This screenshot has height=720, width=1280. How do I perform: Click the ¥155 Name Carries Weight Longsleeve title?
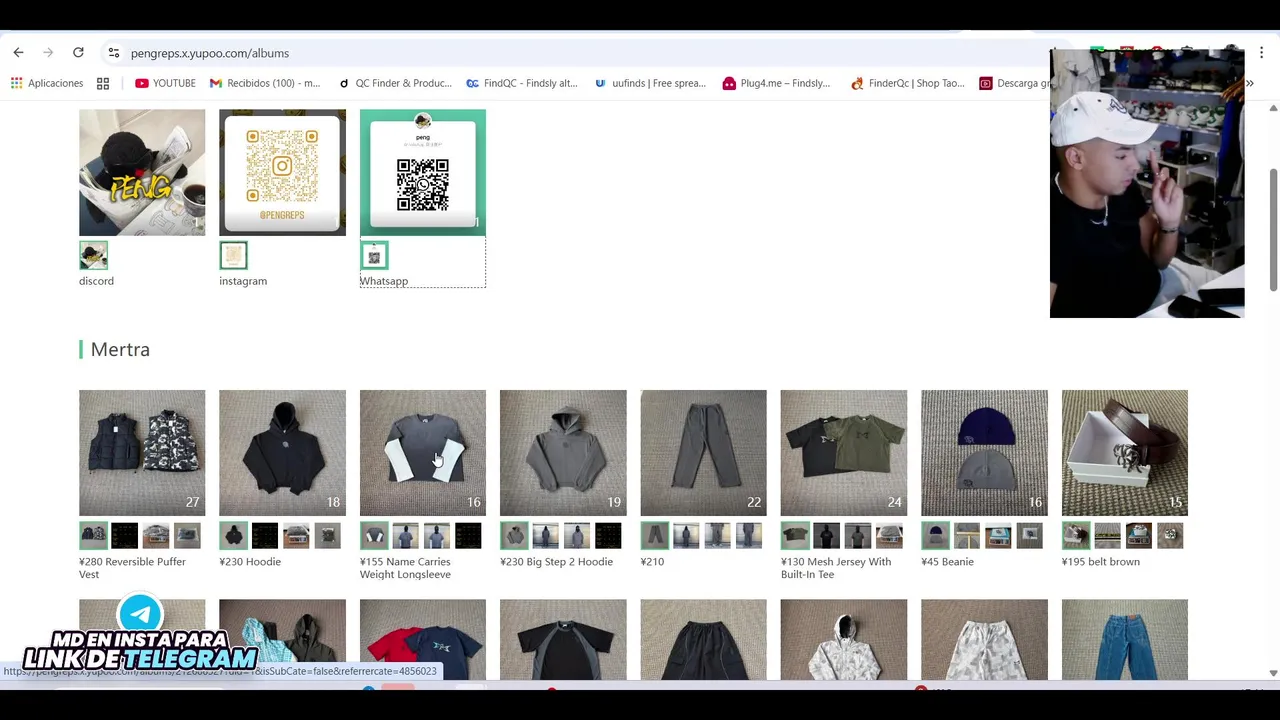pyautogui.click(x=405, y=568)
